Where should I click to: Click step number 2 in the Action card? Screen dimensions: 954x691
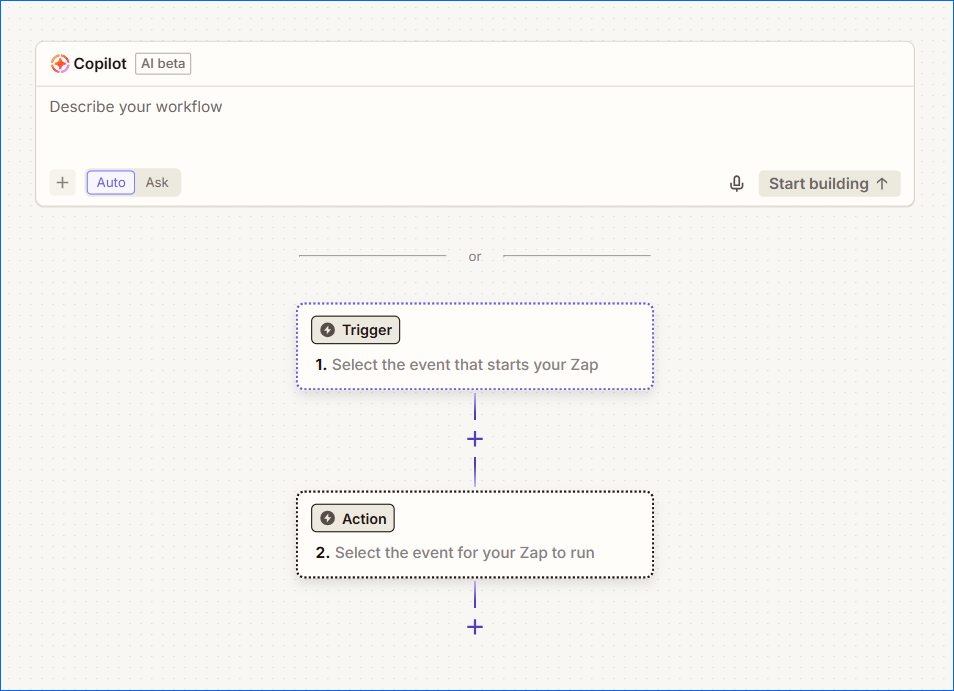[x=322, y=553]
